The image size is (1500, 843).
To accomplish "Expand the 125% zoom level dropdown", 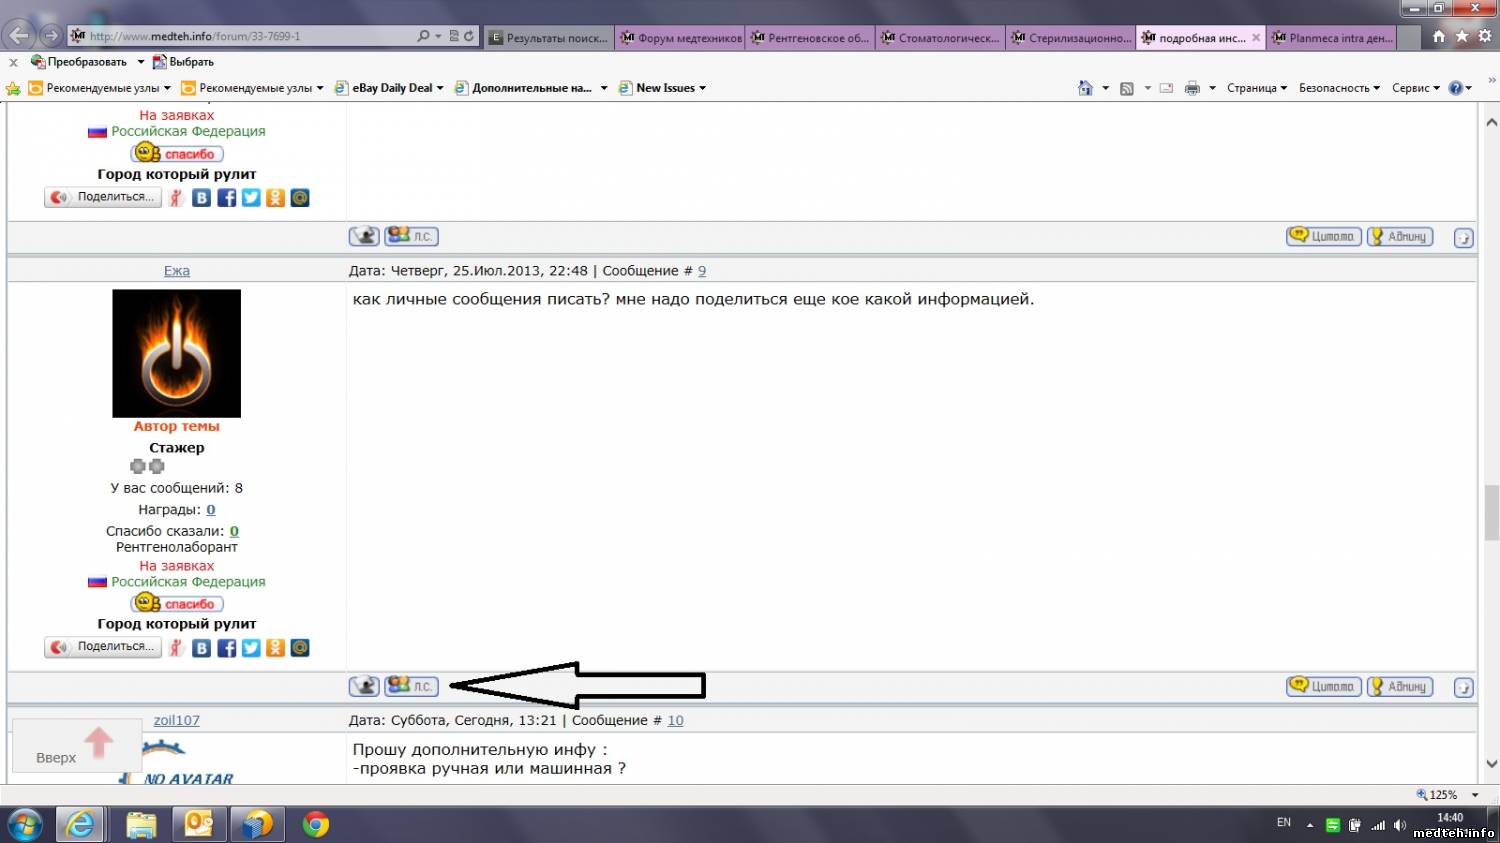I will coord(1475,795).
